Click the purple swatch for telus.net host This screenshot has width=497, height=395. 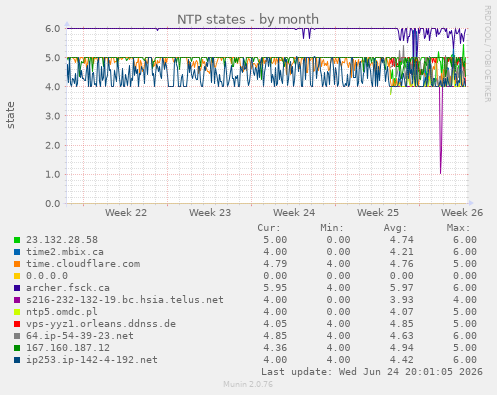[x=17, y=300]
